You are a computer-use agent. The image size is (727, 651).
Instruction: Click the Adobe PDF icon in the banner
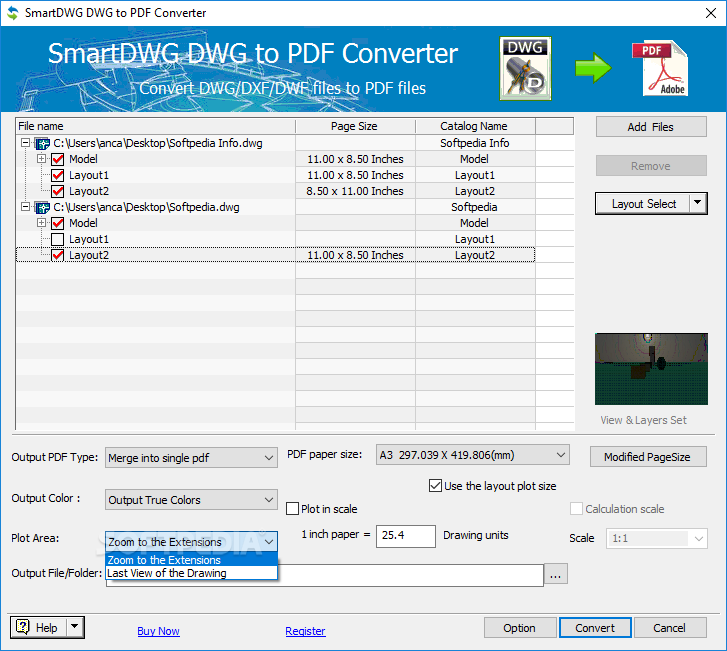(x=661, y=68)
